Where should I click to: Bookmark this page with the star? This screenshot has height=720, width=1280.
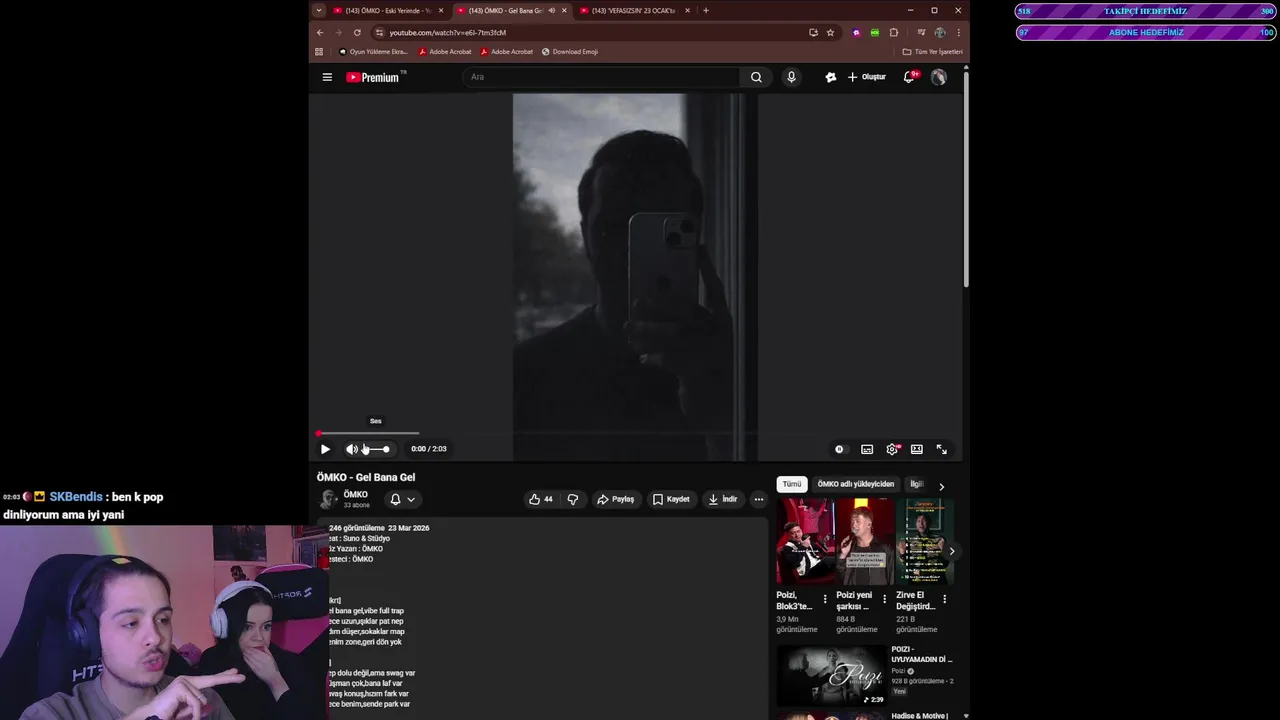coord(830,32)
